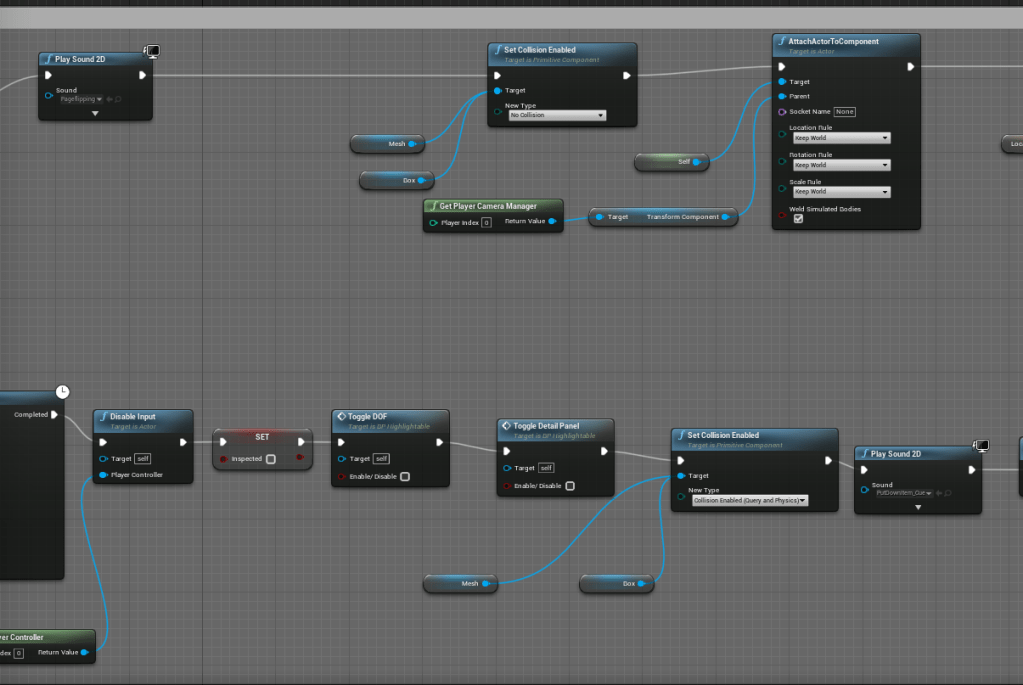Open the No Collision type dropdown
The image size is (1023, 685).
coord(557,116)
